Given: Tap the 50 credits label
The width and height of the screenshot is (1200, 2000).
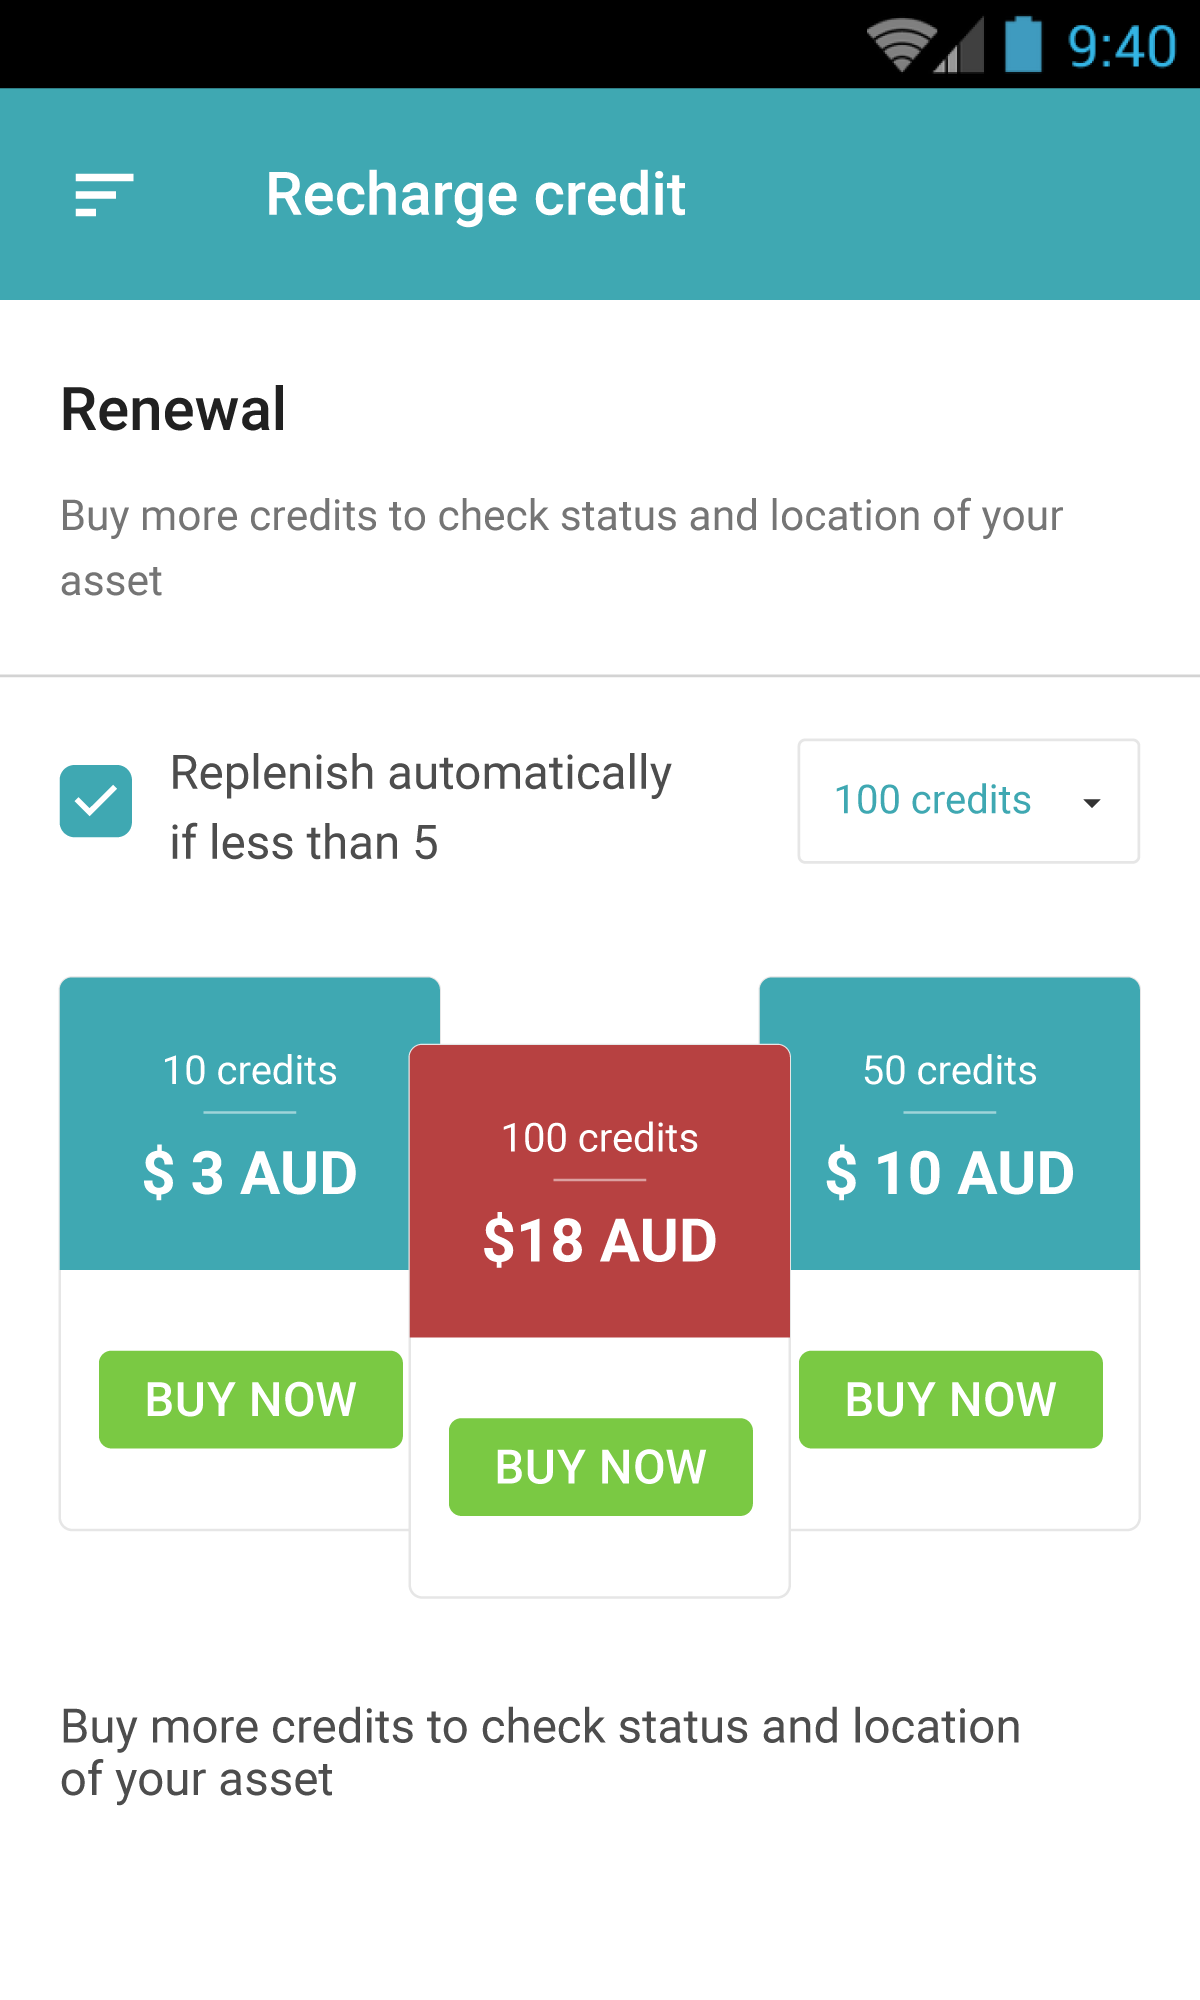Looking at the screenshot, I should pos(950,1070).
